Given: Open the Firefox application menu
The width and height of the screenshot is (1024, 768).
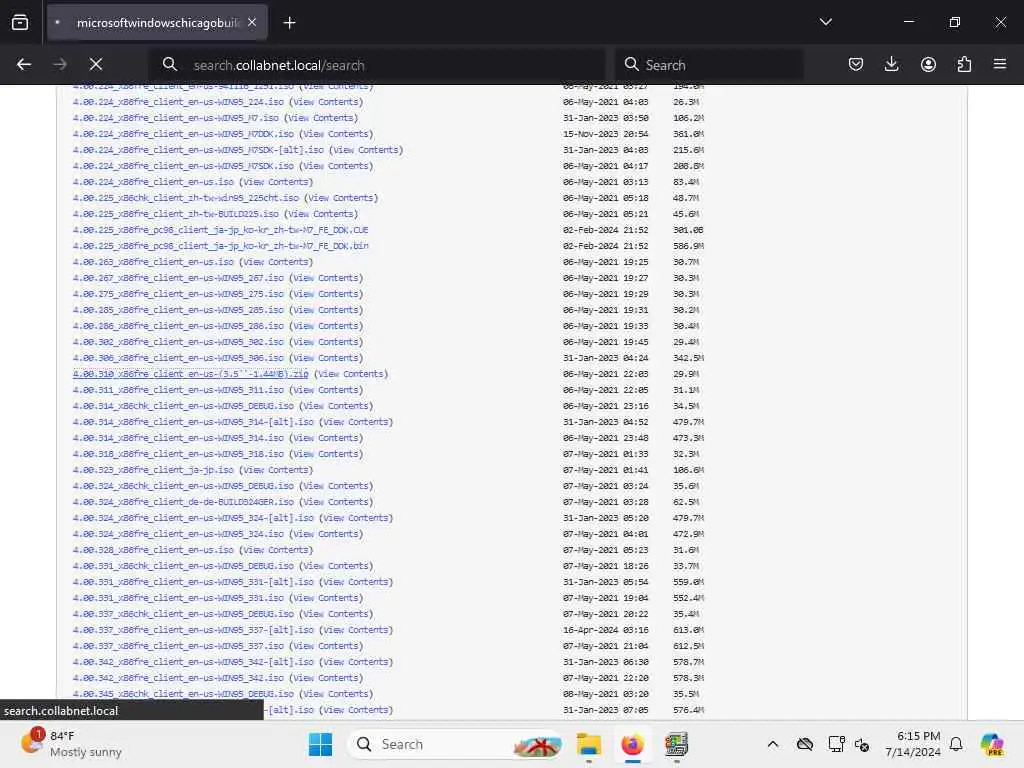Looking at the screenshot, I should (1000, 64).
